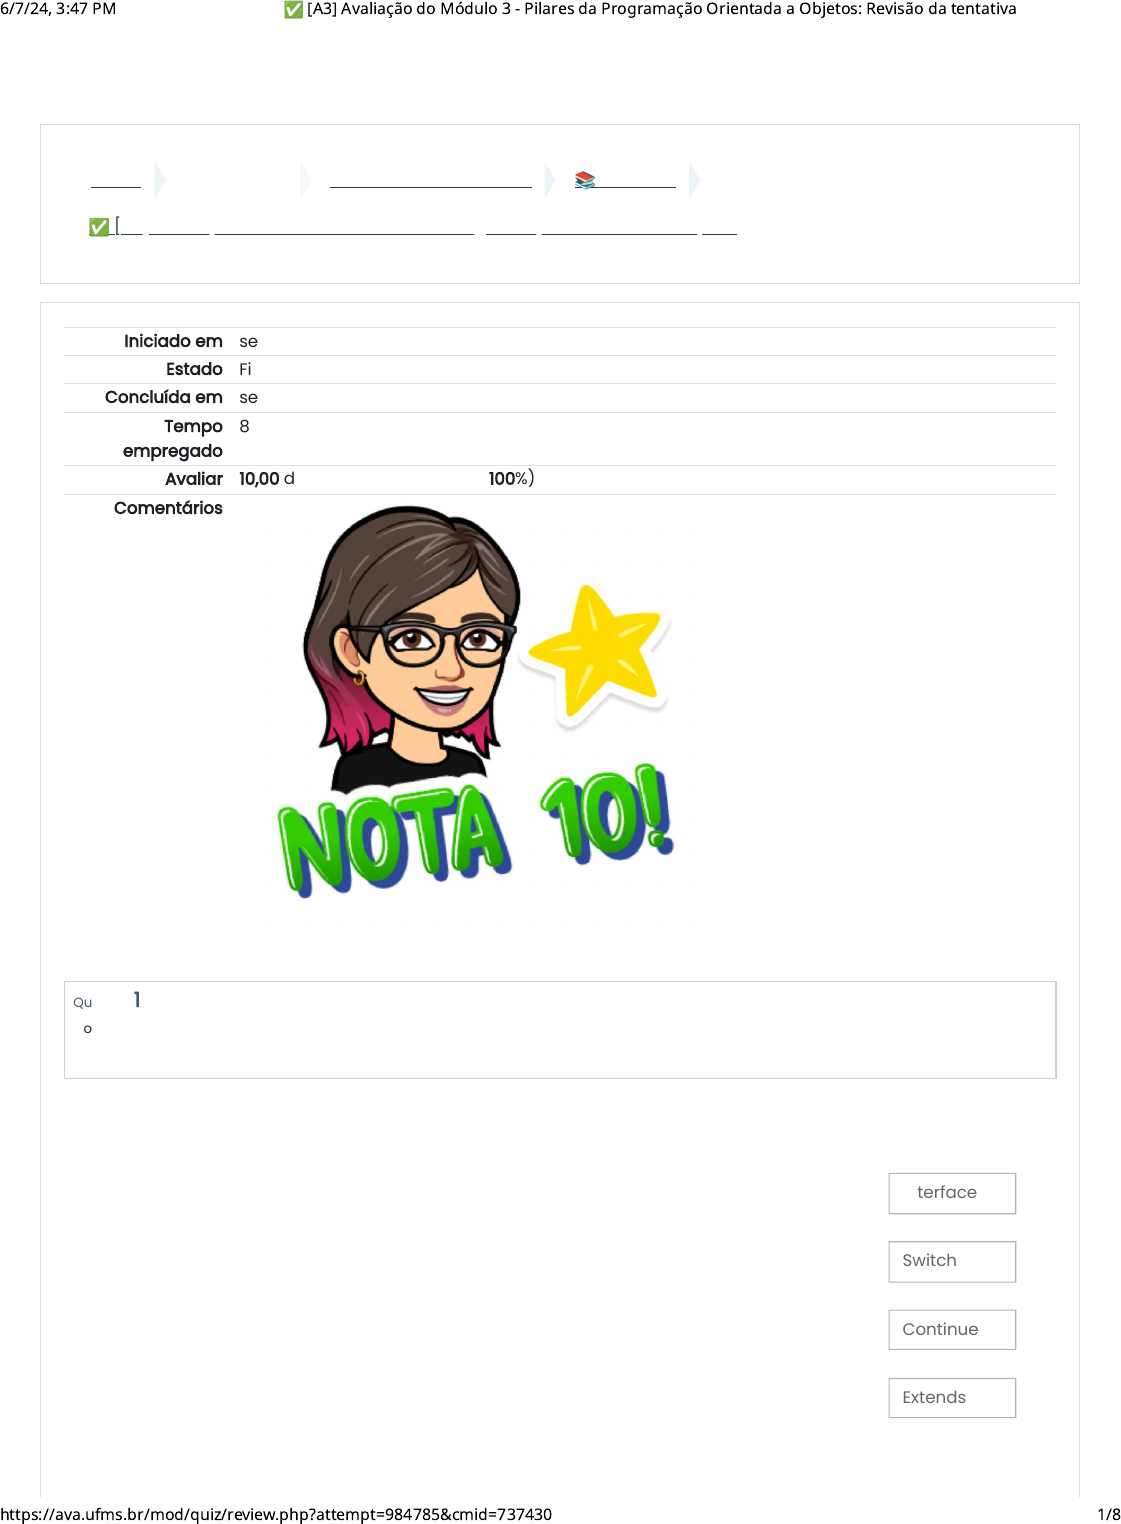Select the 'Switch' answer box
Viewport: 1121px width, 1524px height.
pos(952,1261)
